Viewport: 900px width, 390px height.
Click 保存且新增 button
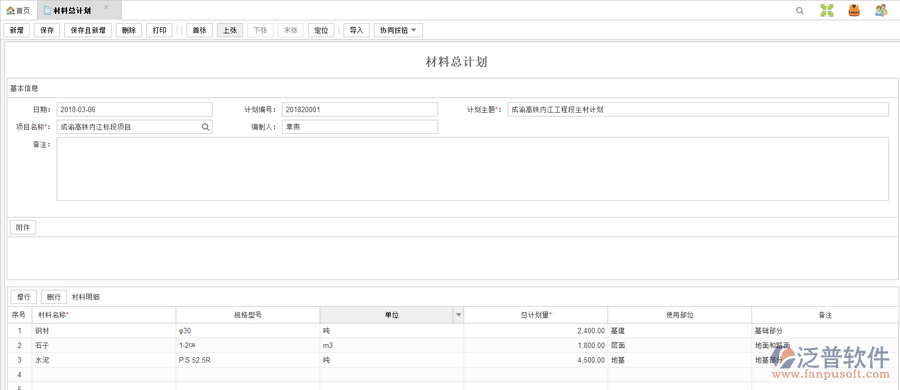click(x=88, y=30)
